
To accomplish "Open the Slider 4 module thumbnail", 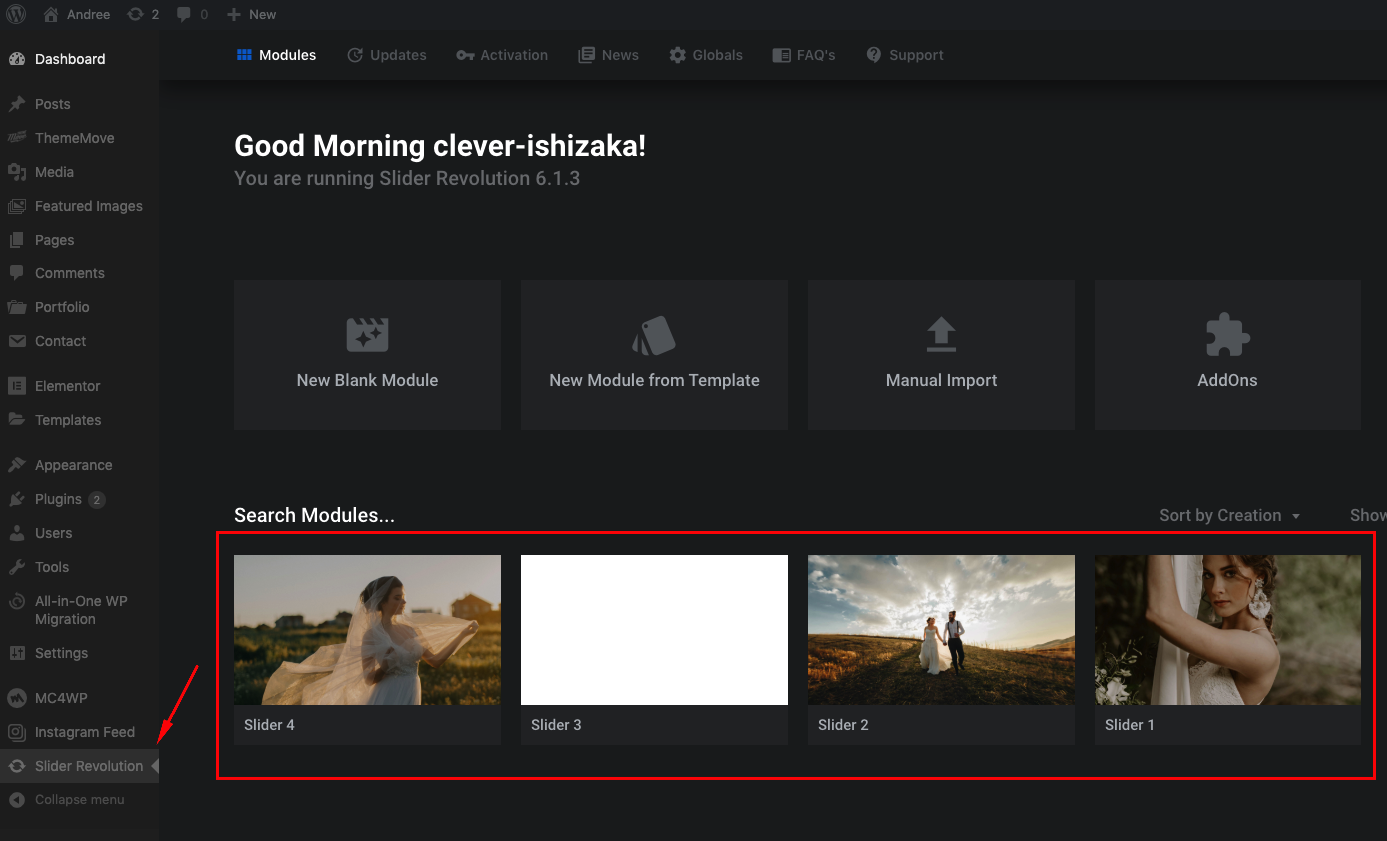I will click(x=367, y=630).
